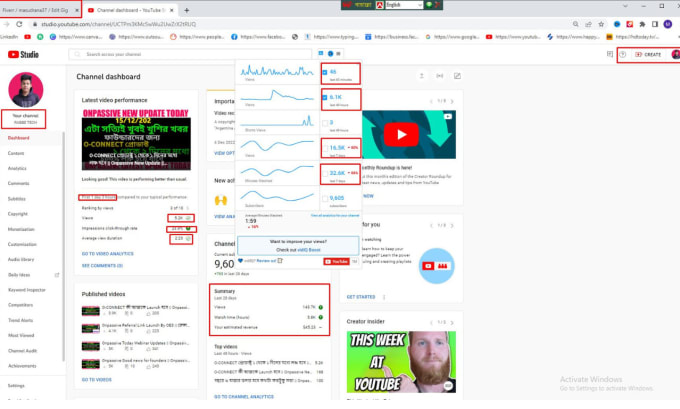Reload the page with the browser refresh icon
This screenshot has height=409, width=680.
pos(19,24)
